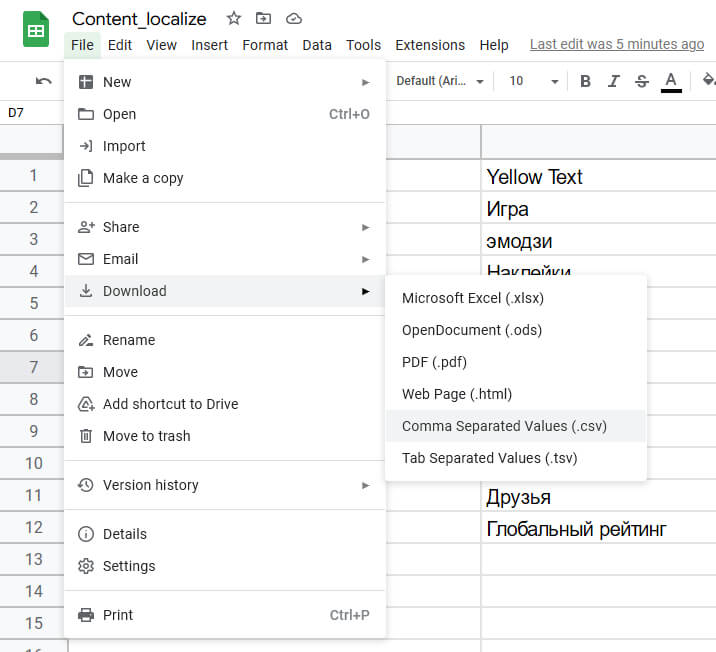The image size is (716, 652).
Task: Open the 'Last edit was 5 minutes ago' link
Action: tap(617, 44)
